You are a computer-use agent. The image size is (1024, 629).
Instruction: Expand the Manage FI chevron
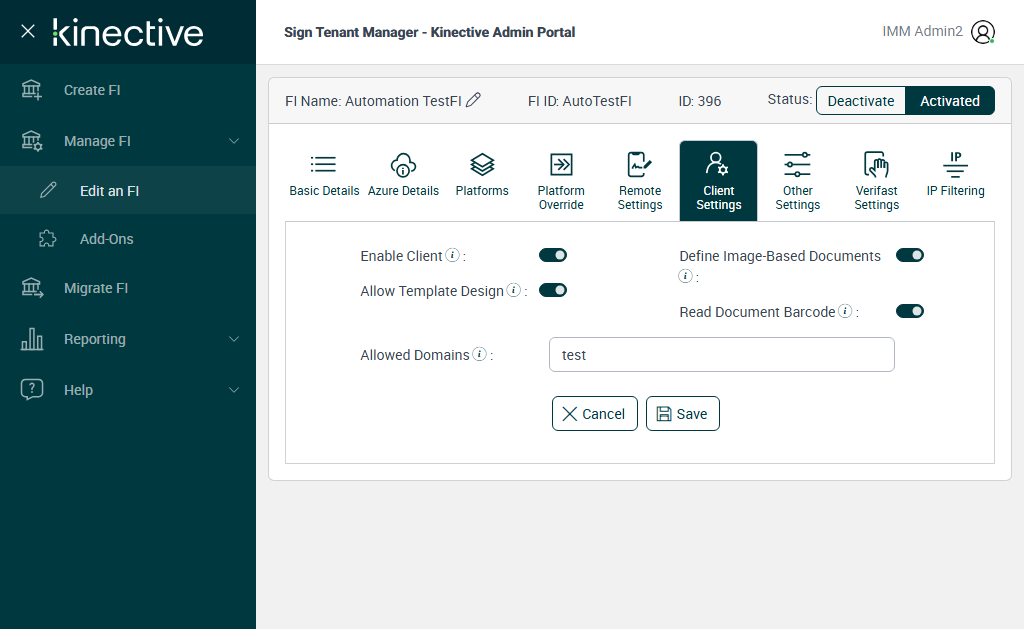click(x=234, y=141)
